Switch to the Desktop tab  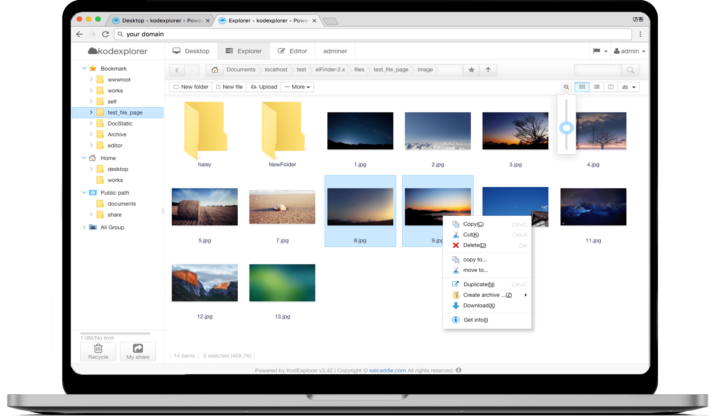[191, 51]
